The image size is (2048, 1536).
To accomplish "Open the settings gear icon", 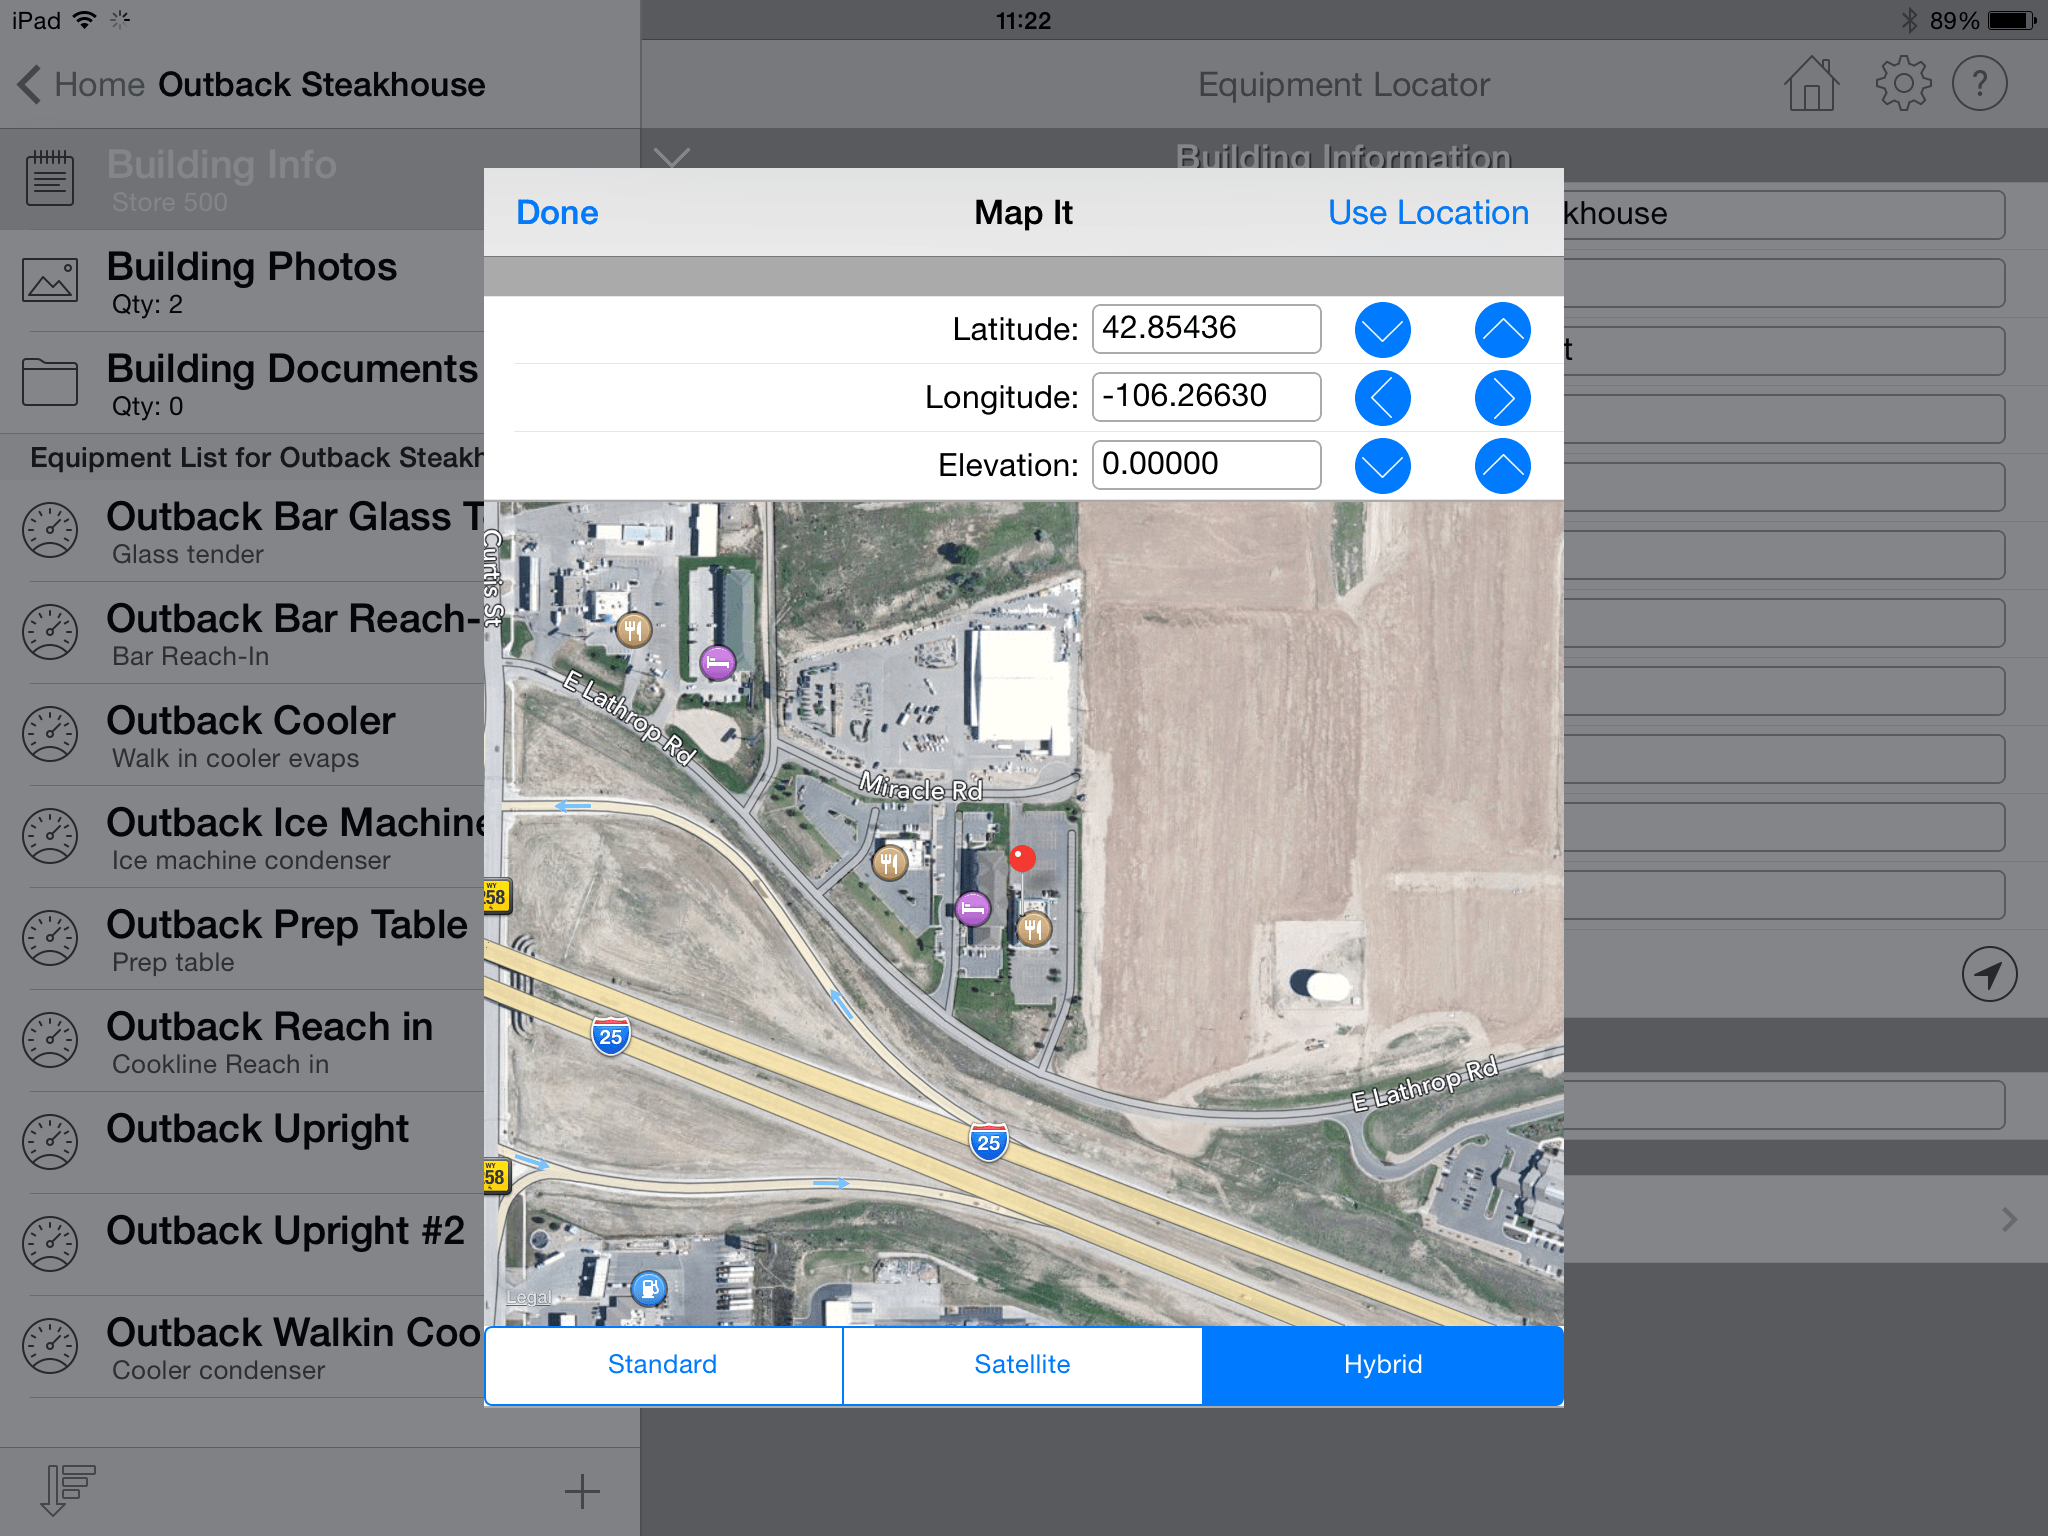I will (1902, 84).
